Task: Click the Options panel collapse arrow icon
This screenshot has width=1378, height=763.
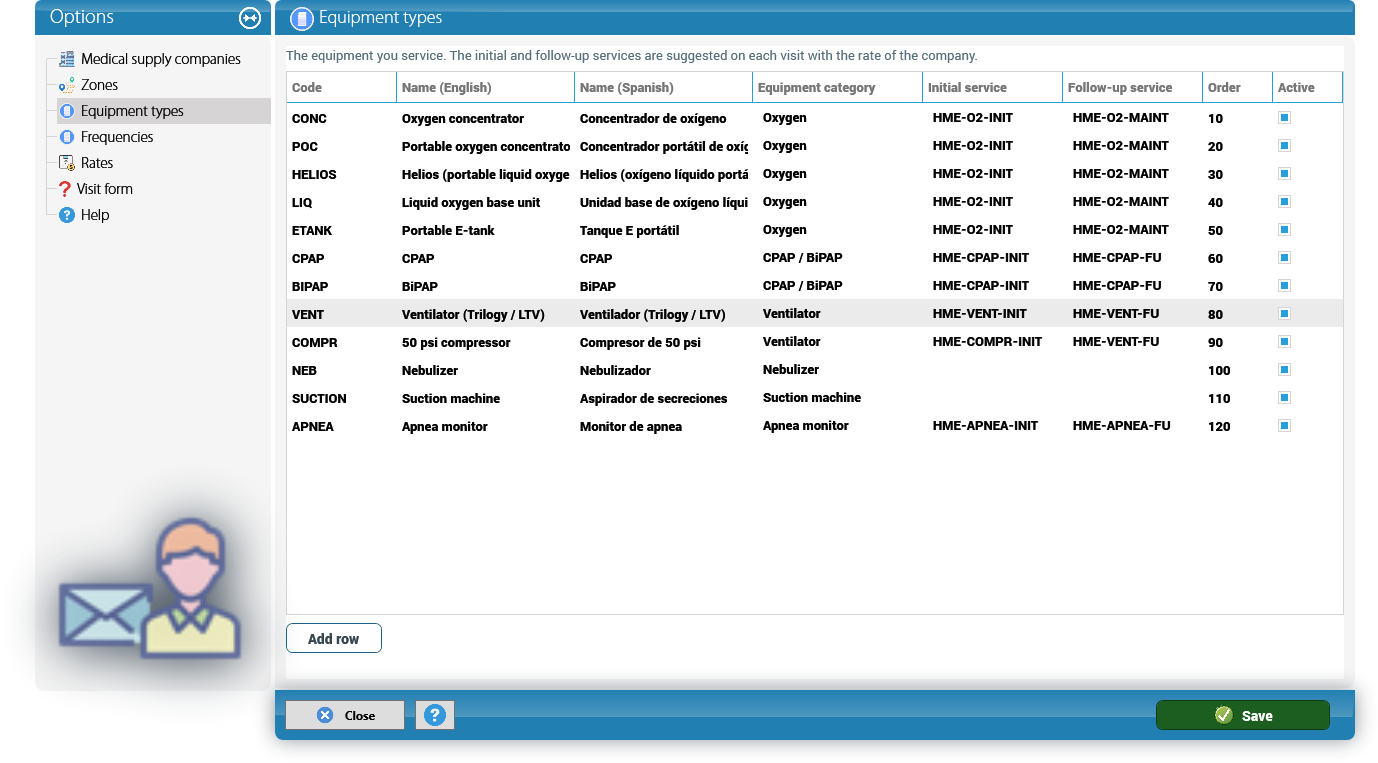Action: pos(249,18)
